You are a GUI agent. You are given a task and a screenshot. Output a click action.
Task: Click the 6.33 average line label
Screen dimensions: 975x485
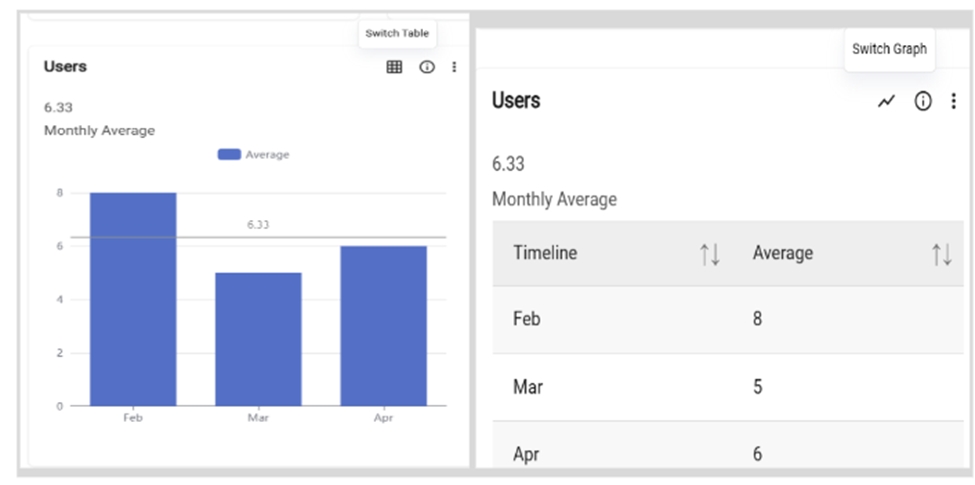click(258, 225)
